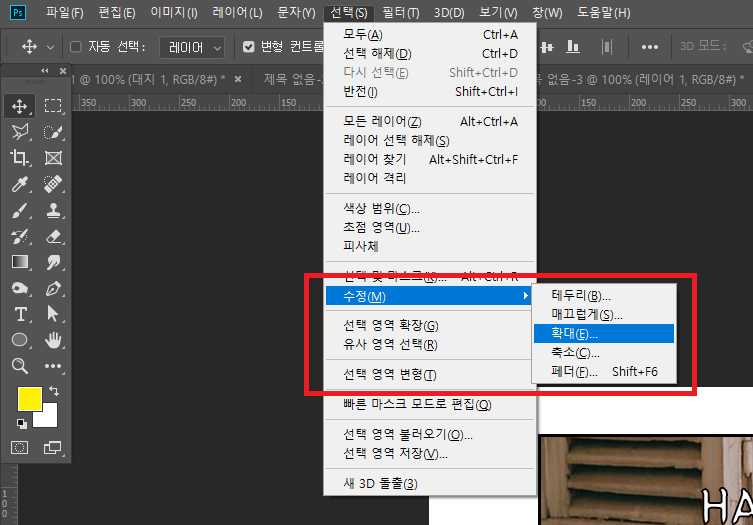Select the Crop tool

(20, 158)
